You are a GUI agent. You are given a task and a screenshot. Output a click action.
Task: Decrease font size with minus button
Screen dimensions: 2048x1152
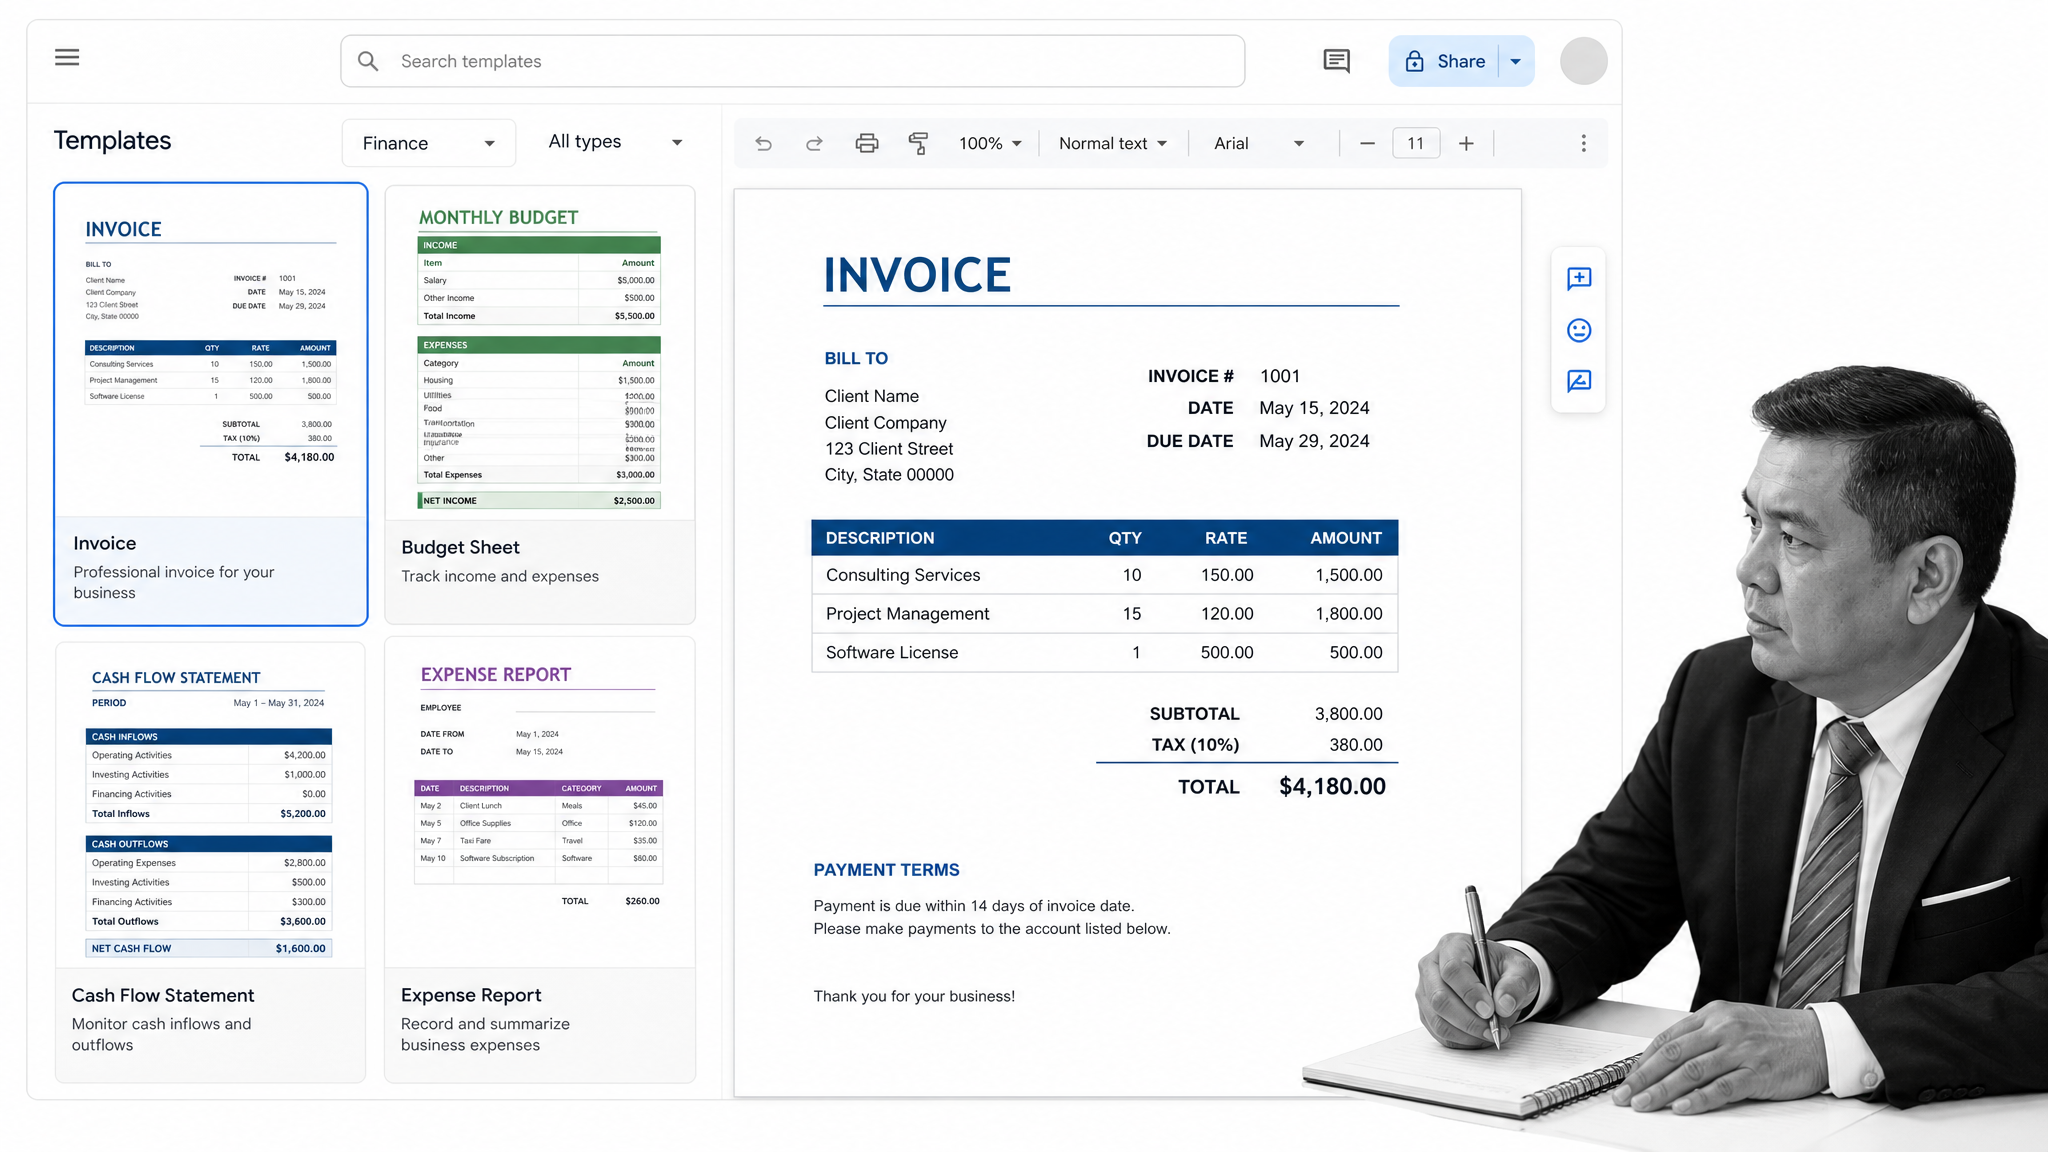pos(1367,143)
